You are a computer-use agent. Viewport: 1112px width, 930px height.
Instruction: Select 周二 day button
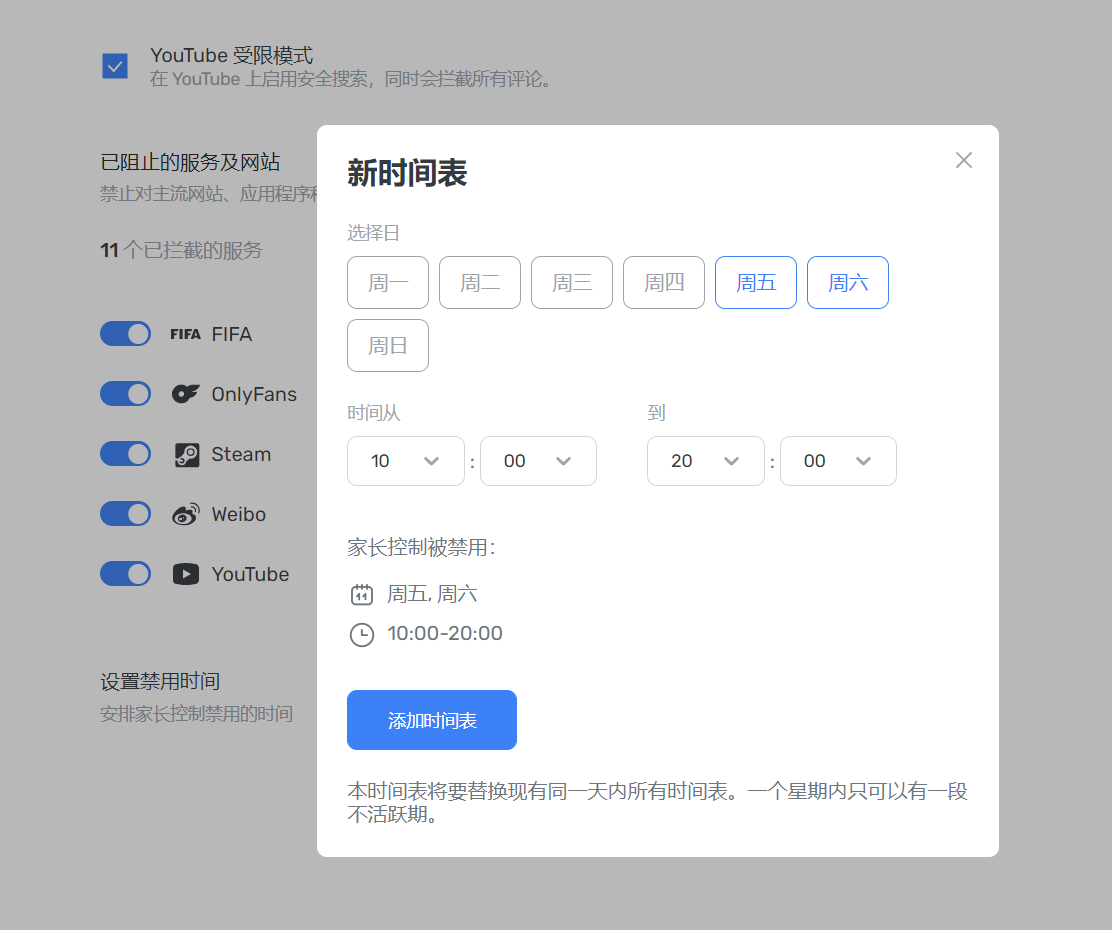[479, 282]
